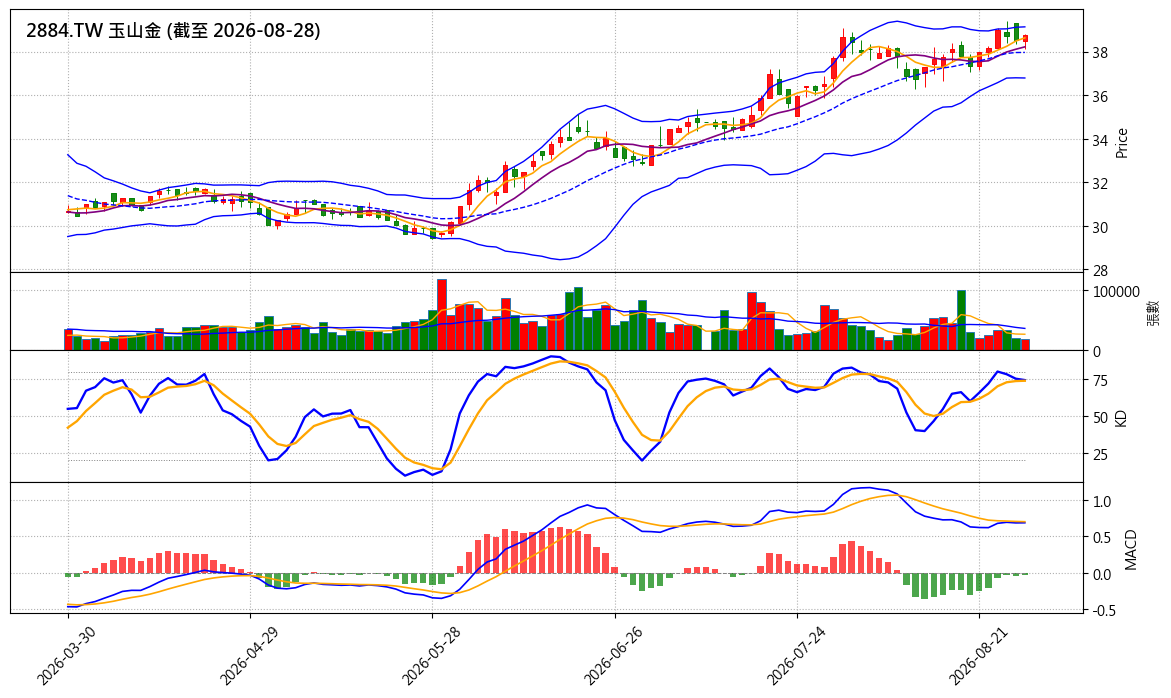Click the price tick label 34

tap(1100, 140)
